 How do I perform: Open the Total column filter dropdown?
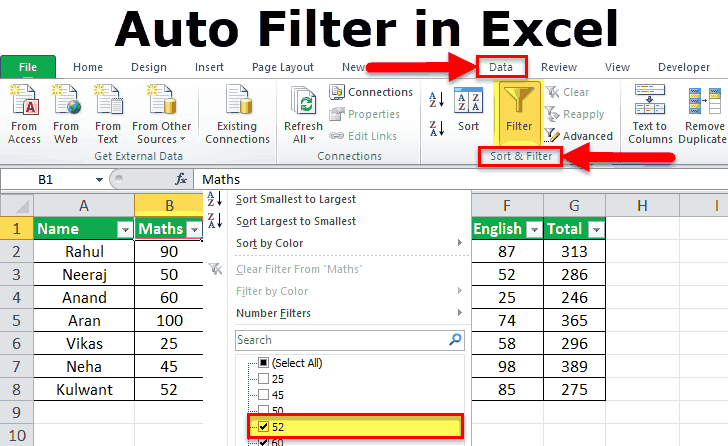[x=596, y=229]
